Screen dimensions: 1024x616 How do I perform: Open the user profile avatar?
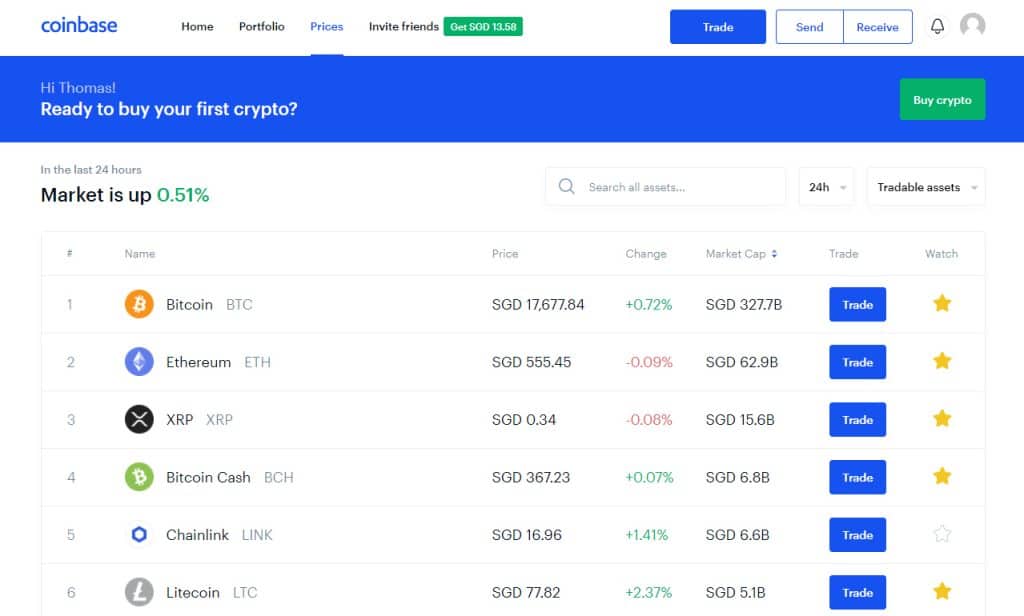coord(972,25)
